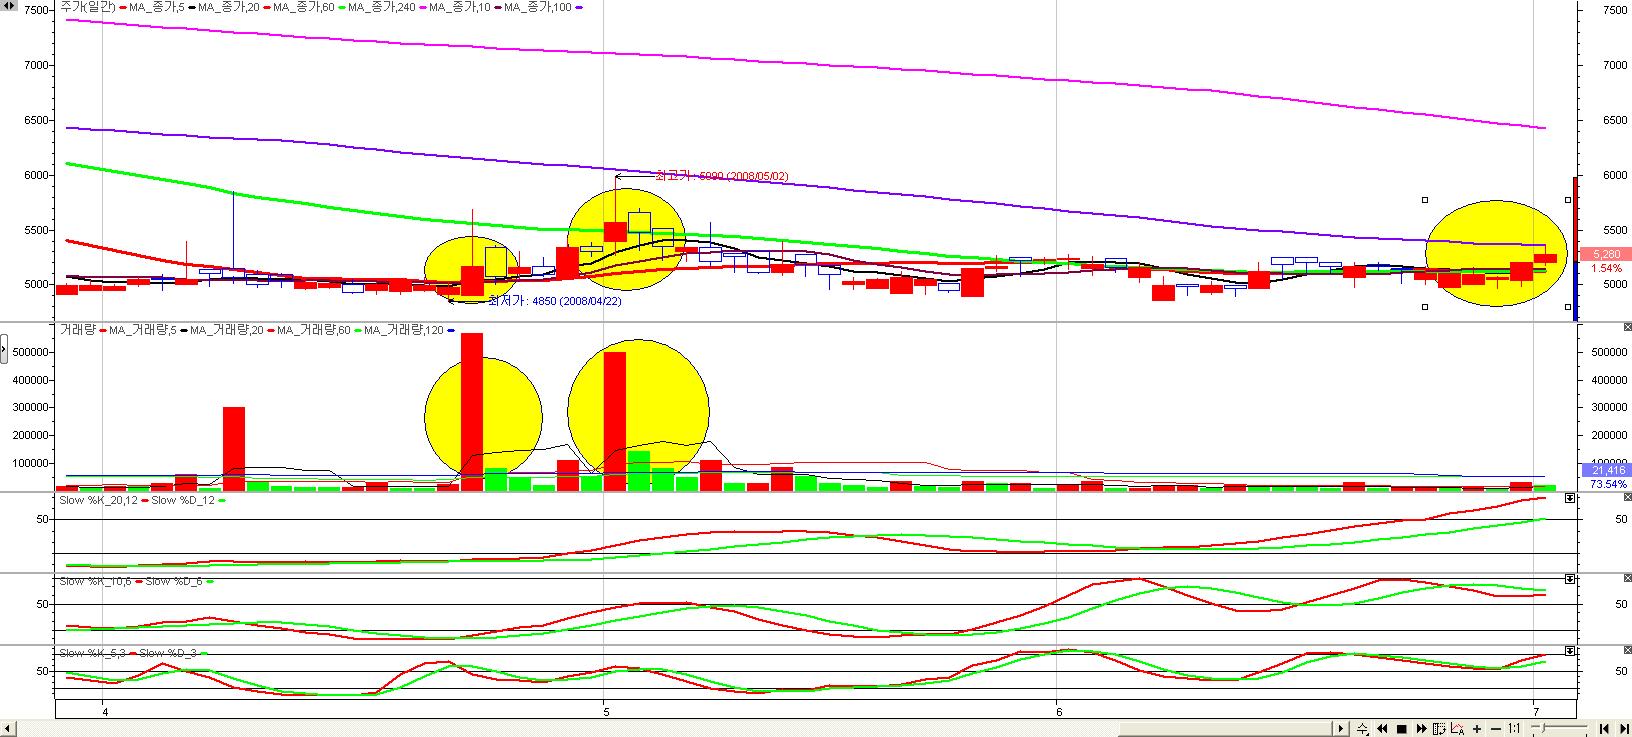Jump to the first data with skip-back icon
This screenshot has height=737, width=1632.
[x=1604, y=729]
